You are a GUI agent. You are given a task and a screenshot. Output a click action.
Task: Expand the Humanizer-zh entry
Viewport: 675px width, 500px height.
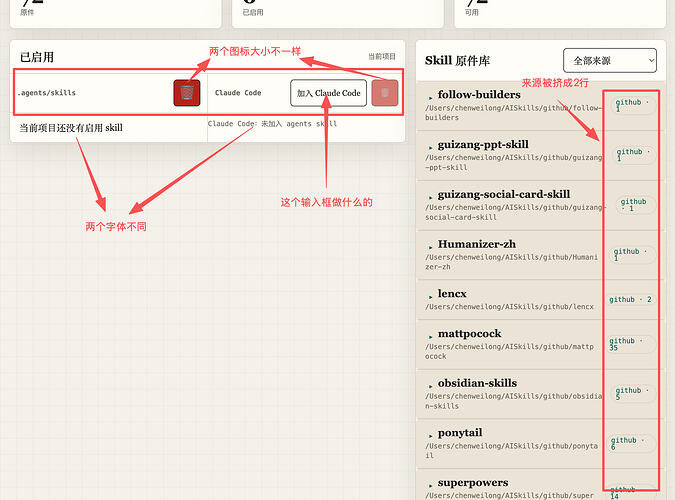tap(430, 248)
